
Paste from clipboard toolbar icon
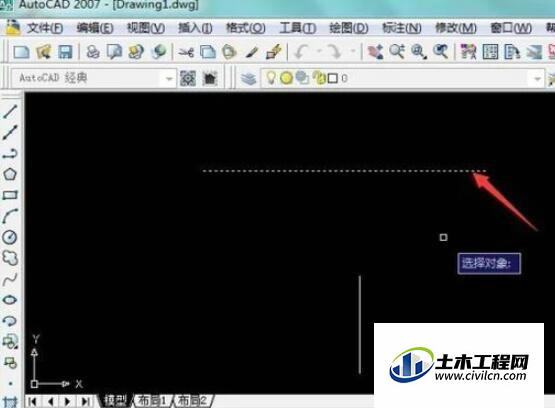click(229, 52)
